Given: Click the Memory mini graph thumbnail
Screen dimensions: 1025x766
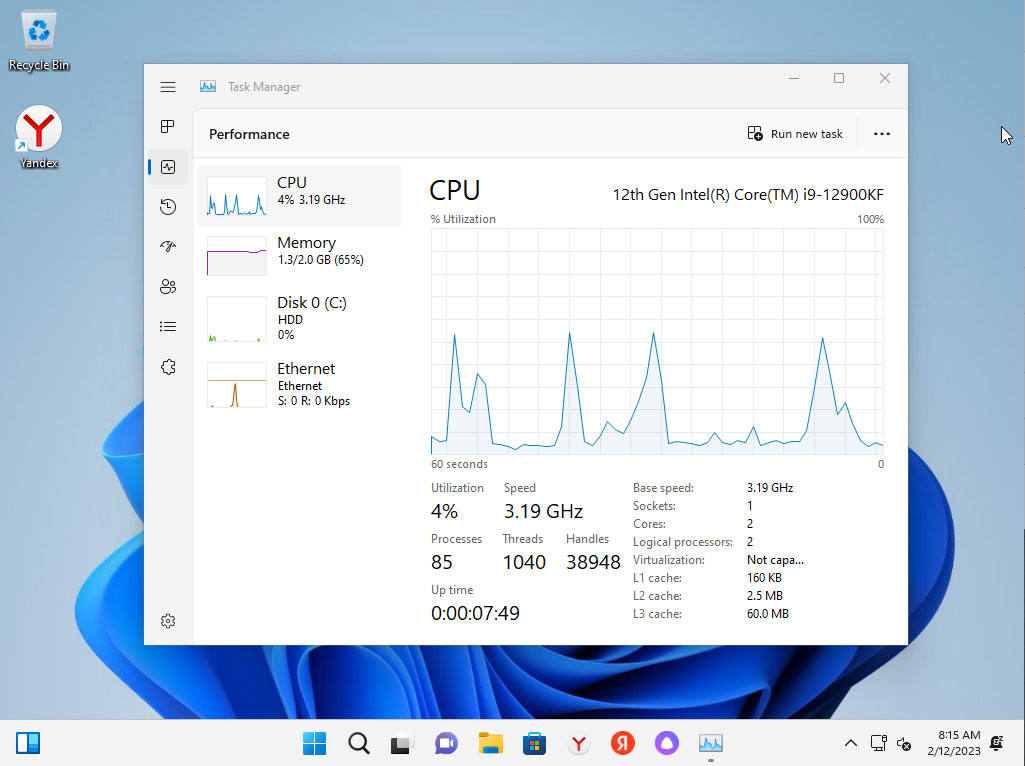Looking at the screenshot, I should [x=237, y=256].
